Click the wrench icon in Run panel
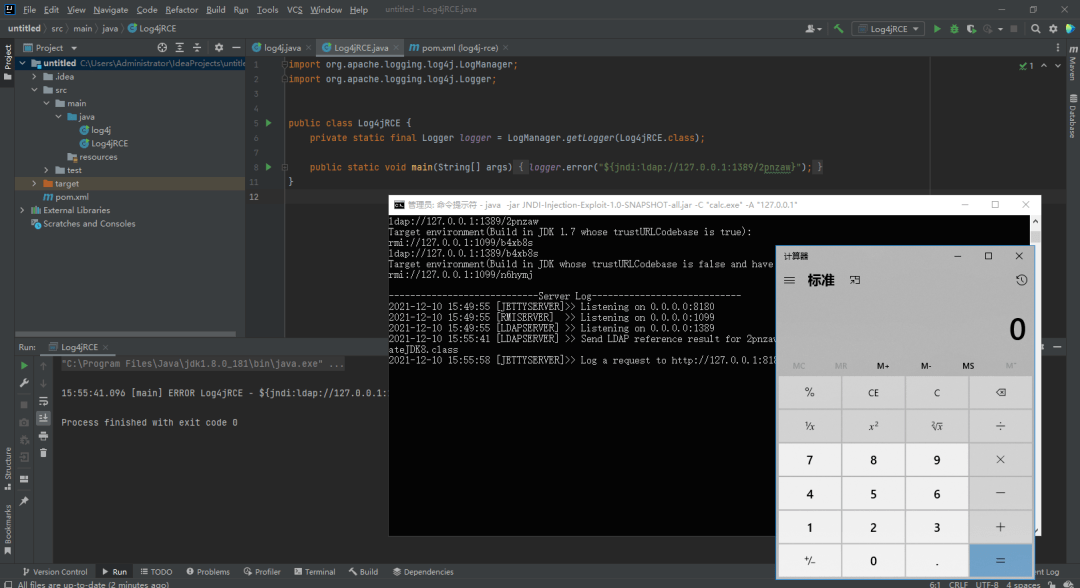 pos(24,383)
